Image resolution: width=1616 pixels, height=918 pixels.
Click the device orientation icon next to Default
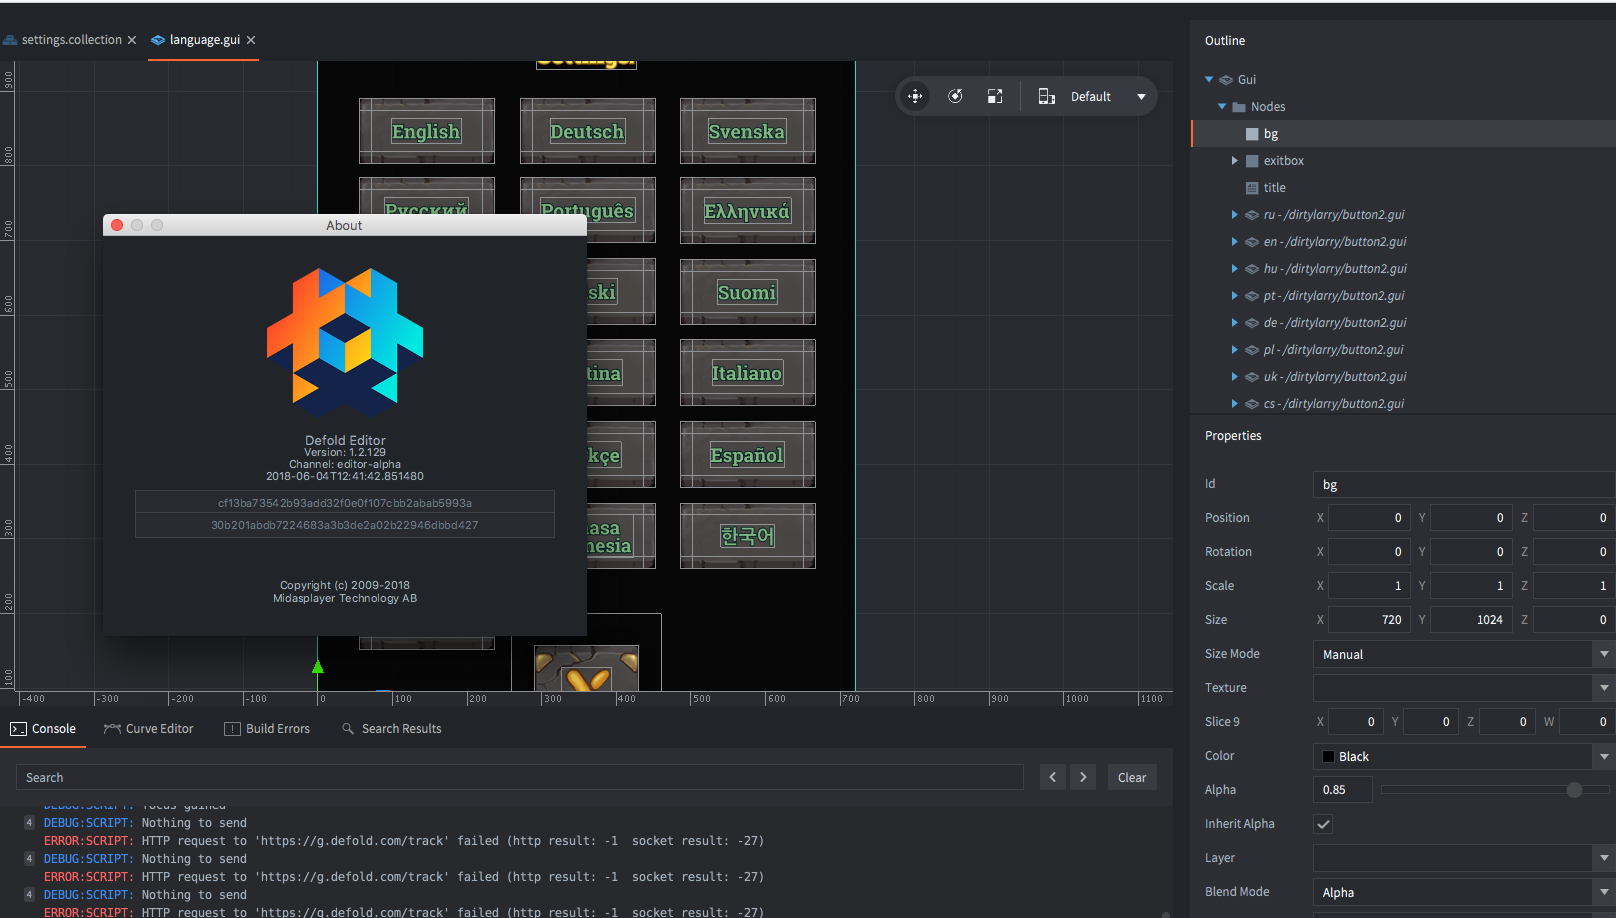[1046, 96]
